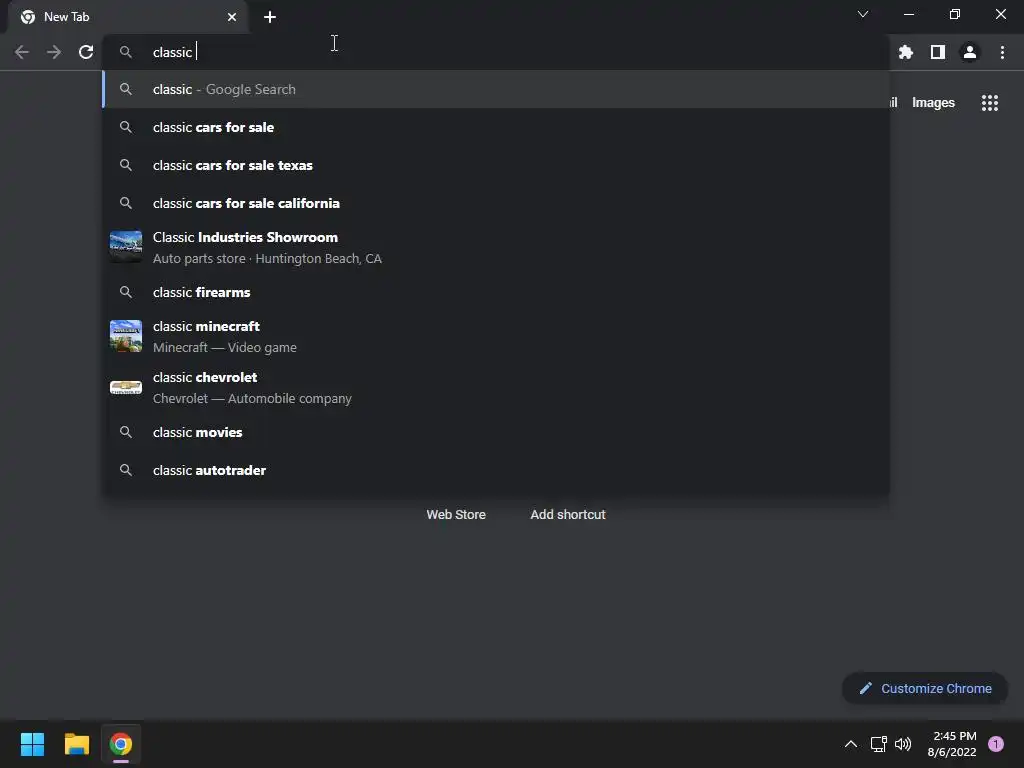1024x768 pixels.
Task: Click the Classic Industries Showroom thumbnail
Action: click(126, 246)
